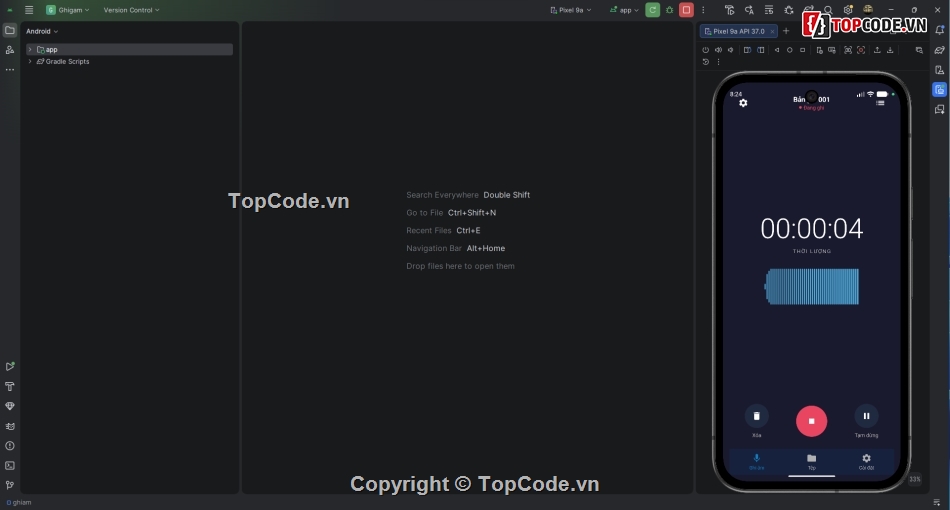The height and width of the screenshot is (510, 950).
Task: Open the Device Manager tool window
Action: pos(940,70)
